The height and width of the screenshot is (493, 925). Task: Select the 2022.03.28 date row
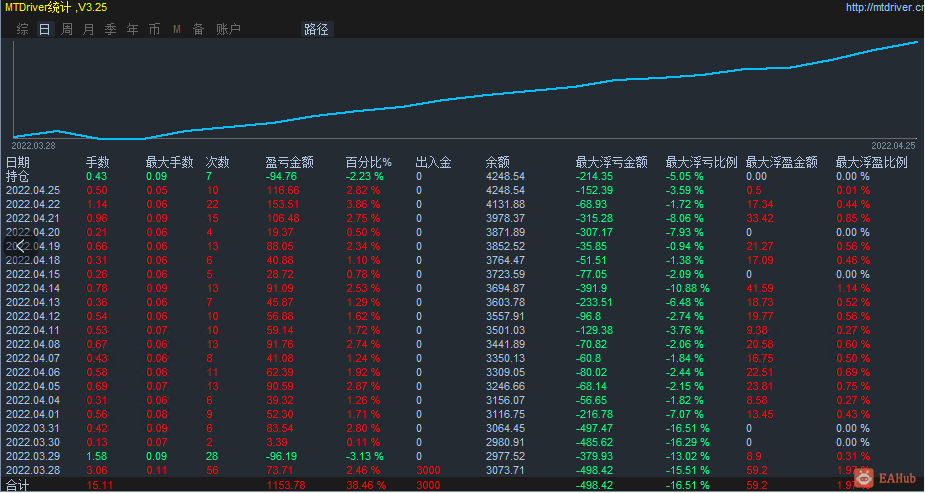pyautogui.click(x=33, y=471)
